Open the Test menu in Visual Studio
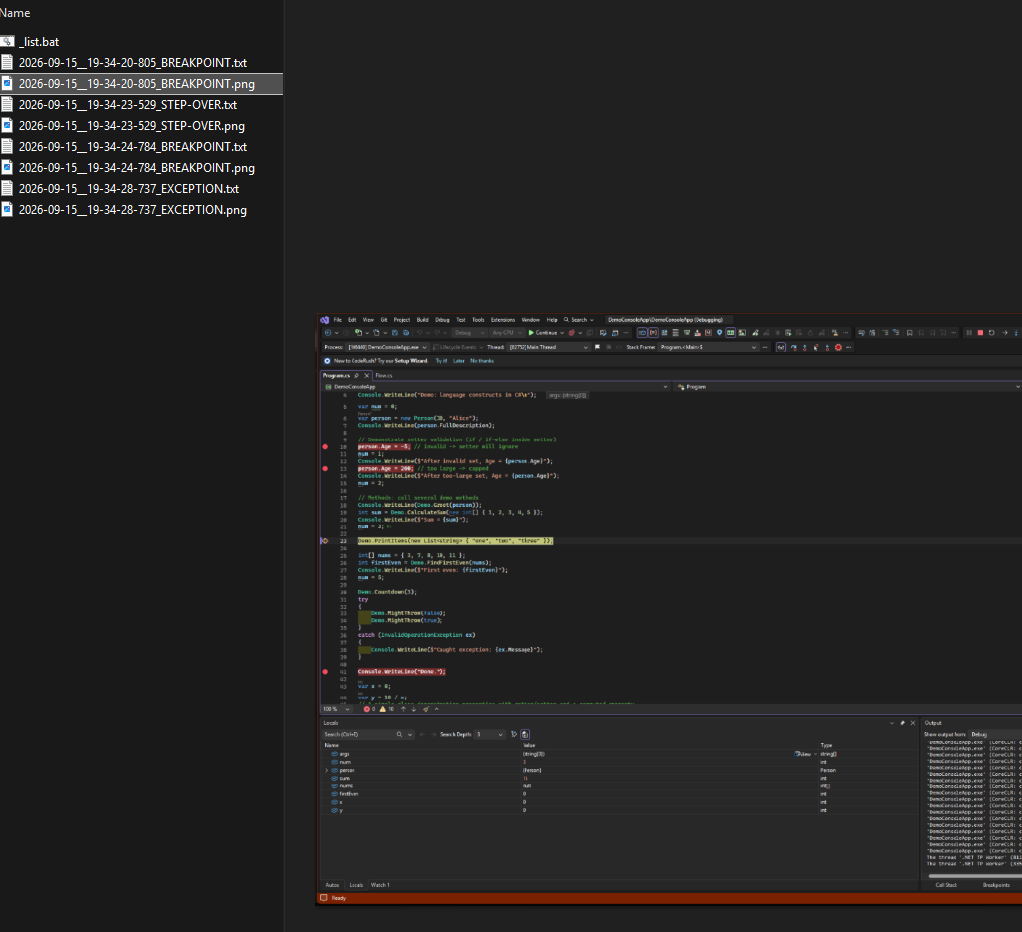Image resolution: width=1022 pixels, height=932 pixels. pyautogui.click(x=461, y=320)
